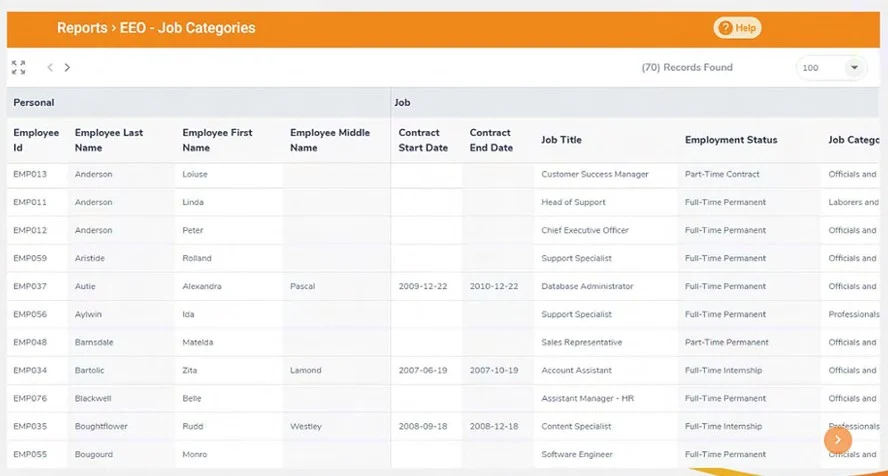Click the Employment Status column header

731,140
